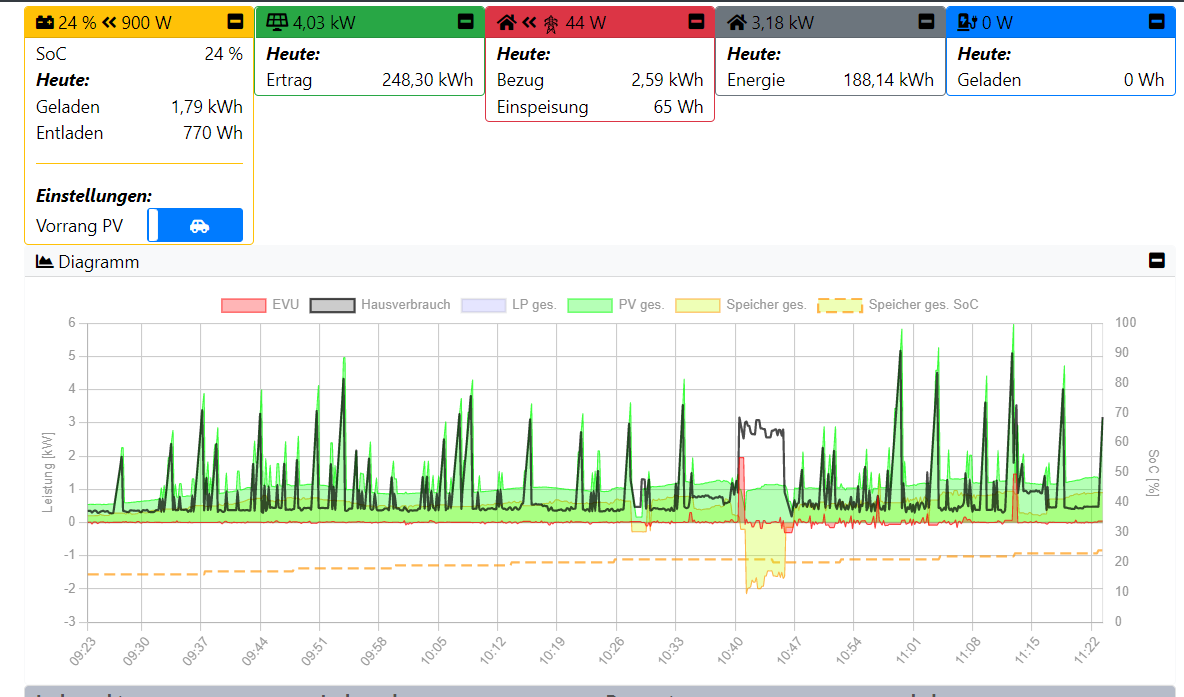The width and height of the screenshot is (1184, 697).
Task: Minimize the grey house consumption card
Action: pyautogui.click(x=927, y=21)
